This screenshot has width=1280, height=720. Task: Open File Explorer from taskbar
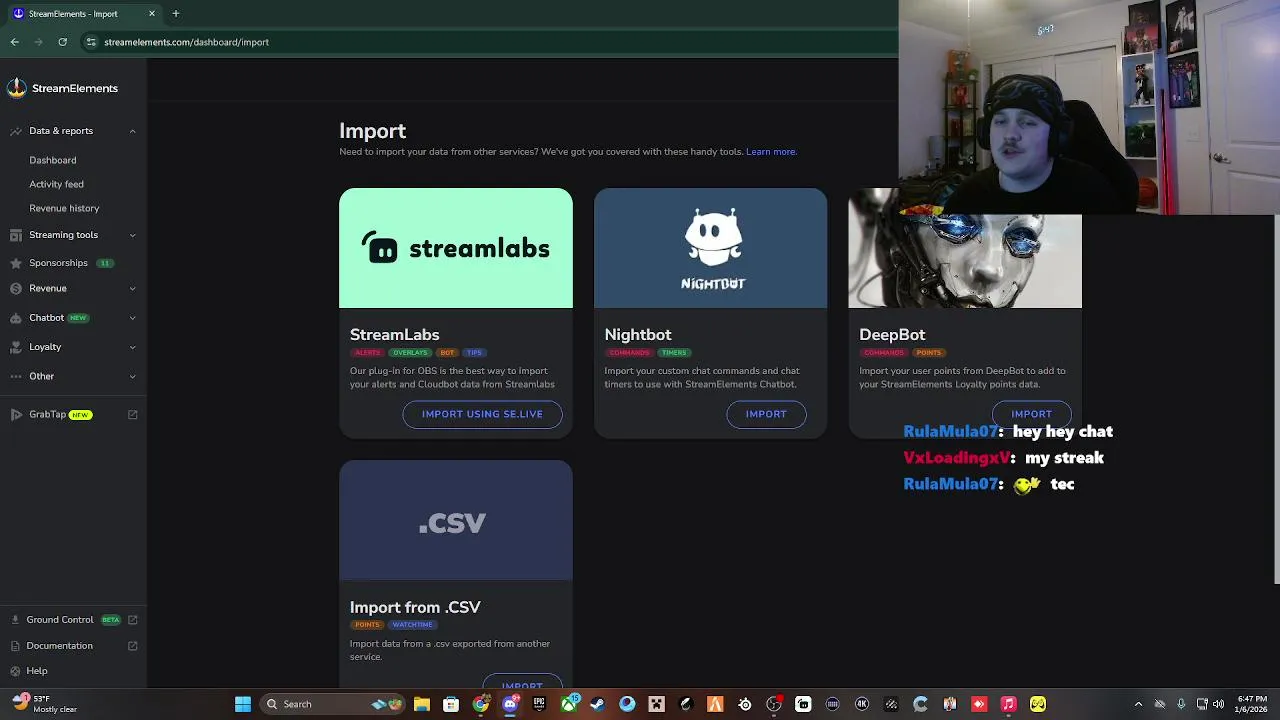coord(422,704)
